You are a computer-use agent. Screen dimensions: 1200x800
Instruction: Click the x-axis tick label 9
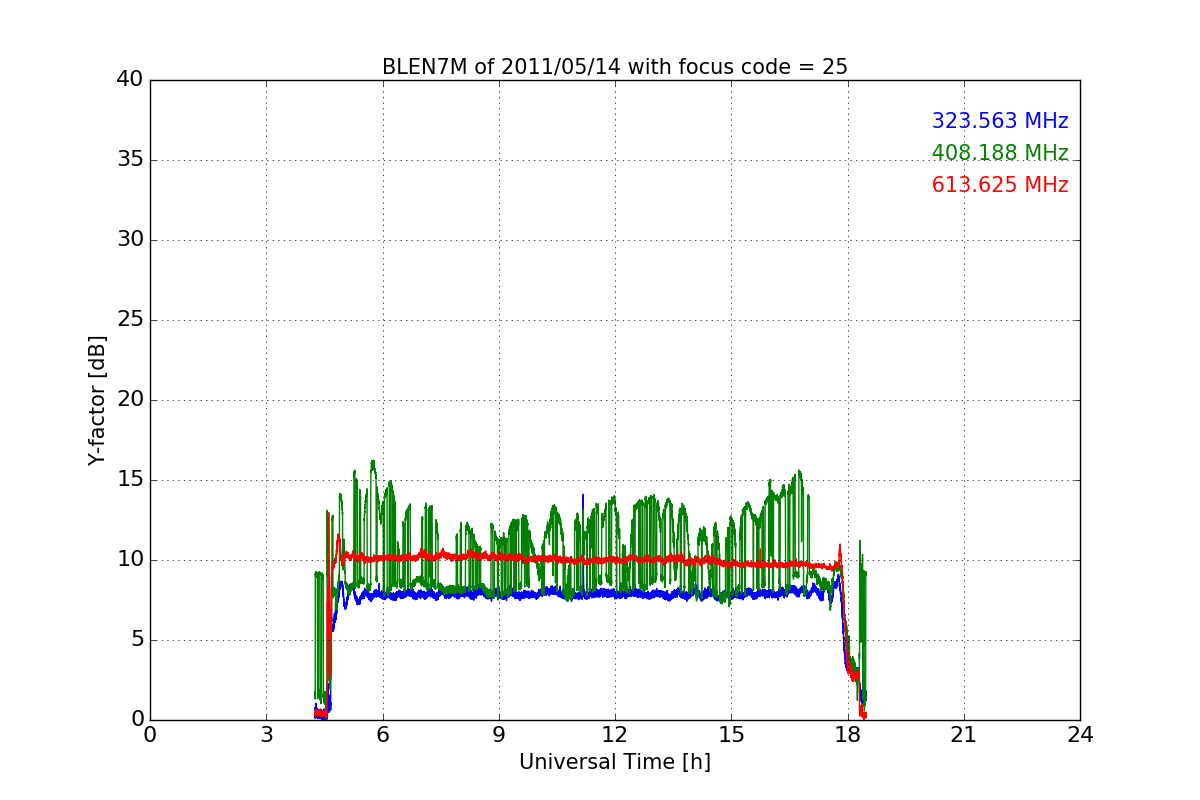(x=498, y=734)
